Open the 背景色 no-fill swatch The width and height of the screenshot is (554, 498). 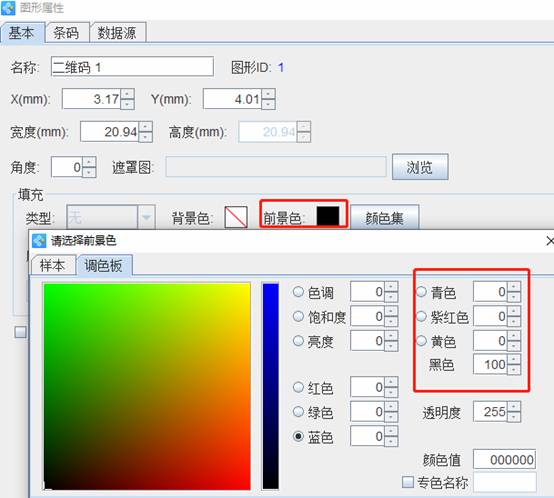pos(236,217)
